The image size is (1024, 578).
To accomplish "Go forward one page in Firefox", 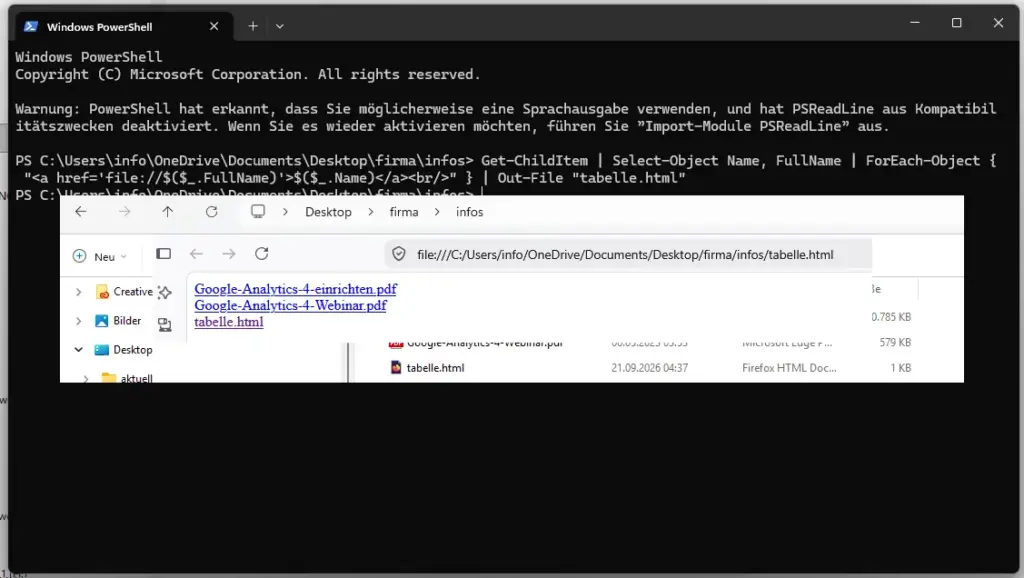I will click(229, 254).
